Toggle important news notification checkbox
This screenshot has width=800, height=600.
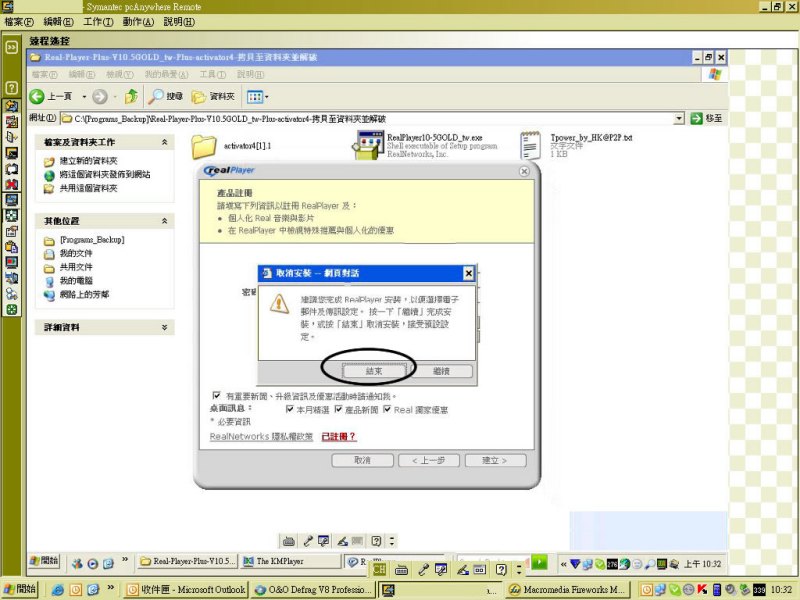216,395
